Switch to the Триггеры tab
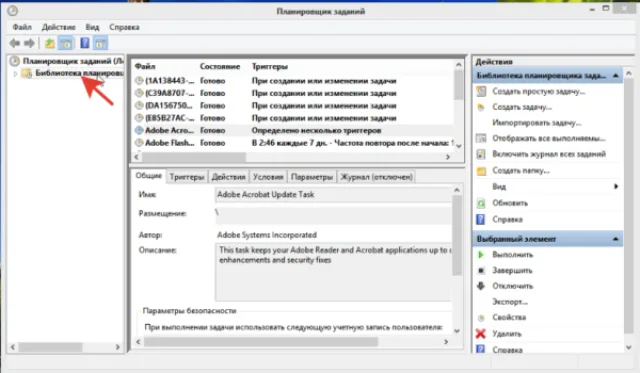This screenshot has height=373, width=640. point(187,177)
